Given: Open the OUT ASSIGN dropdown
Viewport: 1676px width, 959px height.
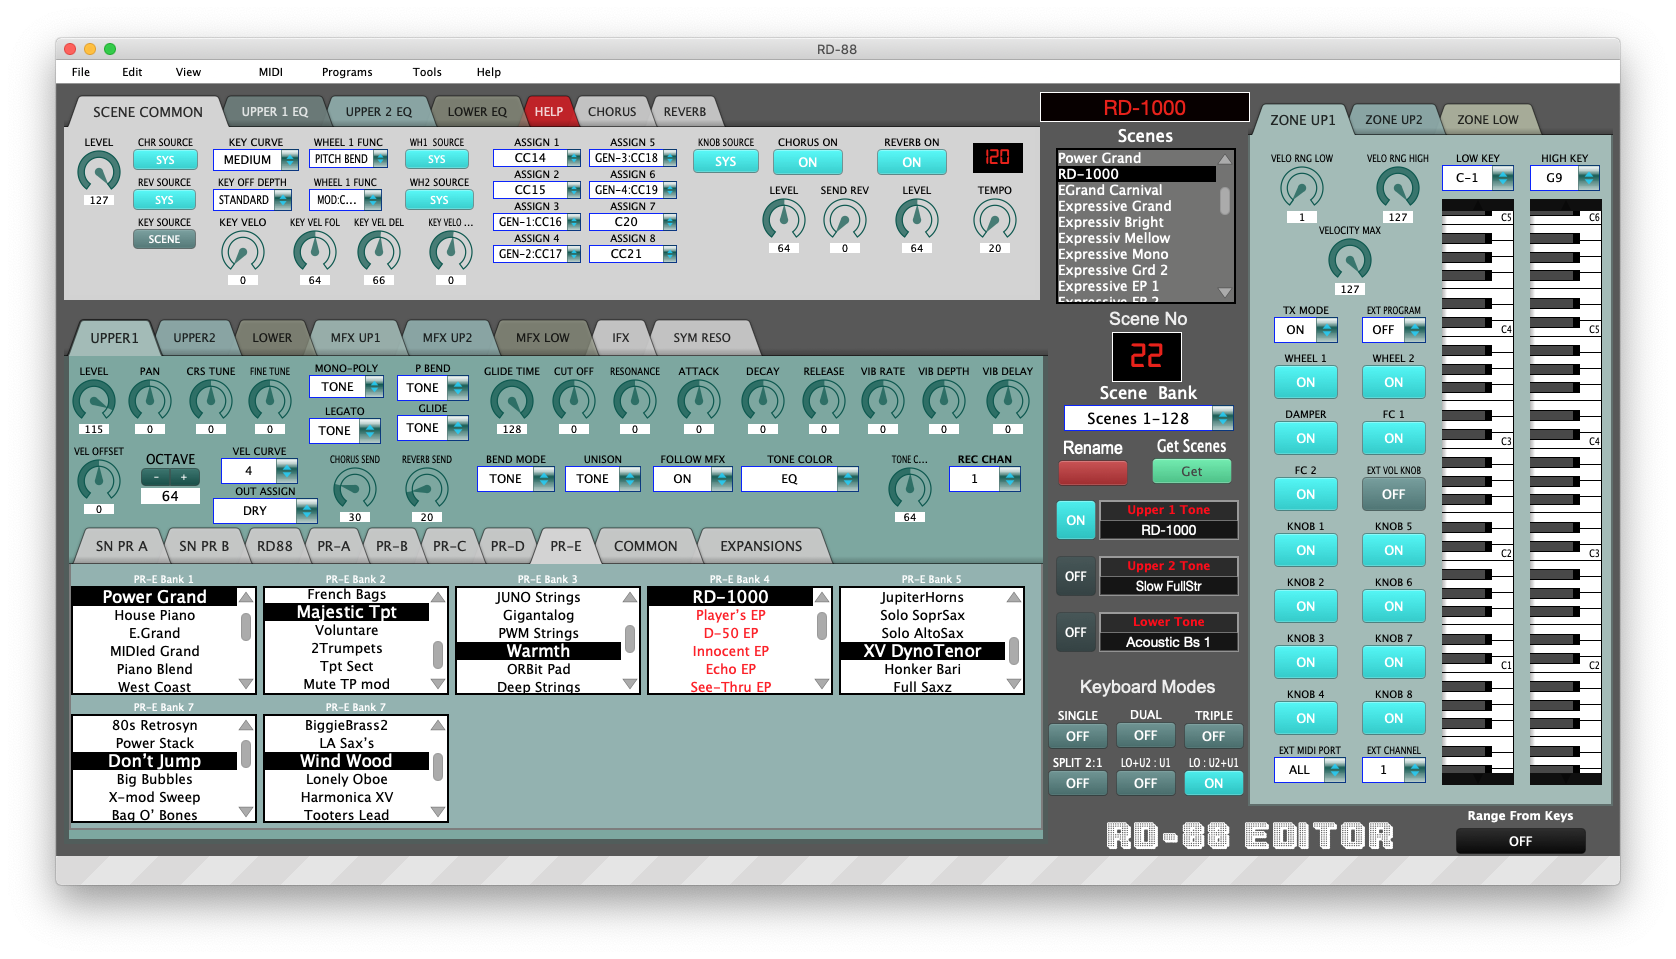Looking at the screenshot, I should (x=265, y=511).
